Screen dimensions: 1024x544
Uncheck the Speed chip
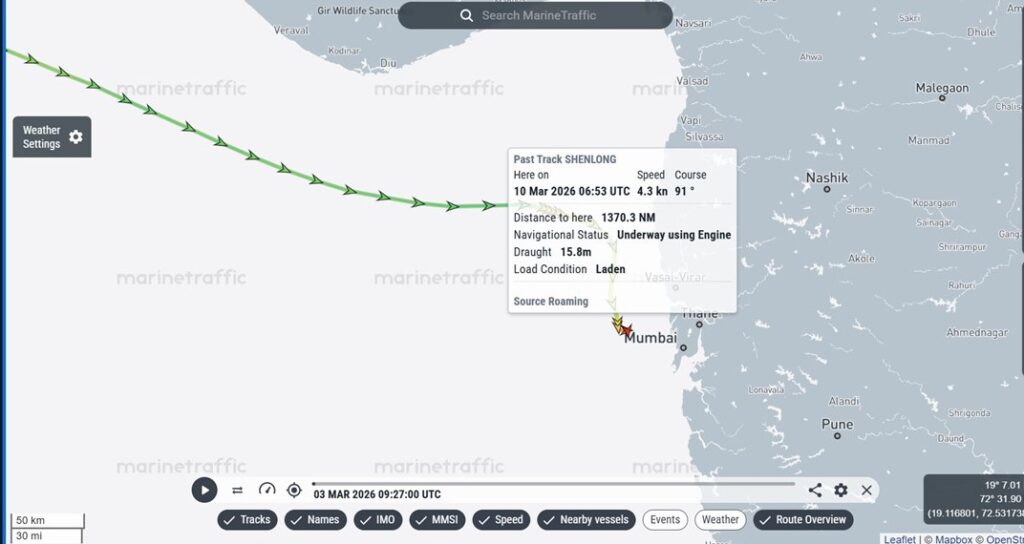pos(501,520)
